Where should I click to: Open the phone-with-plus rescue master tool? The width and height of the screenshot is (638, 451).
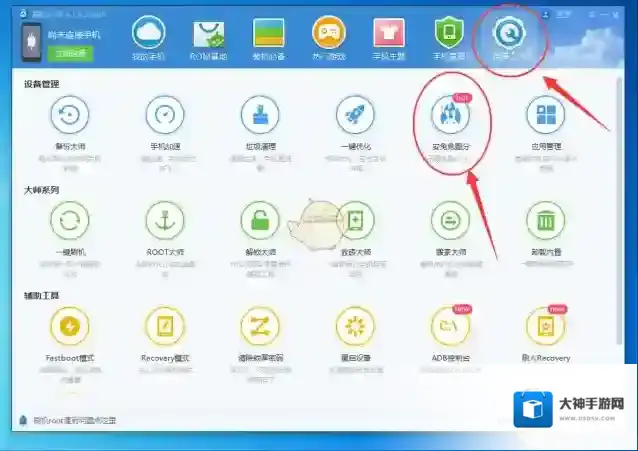pyautogui.click(x=355, y=221)
